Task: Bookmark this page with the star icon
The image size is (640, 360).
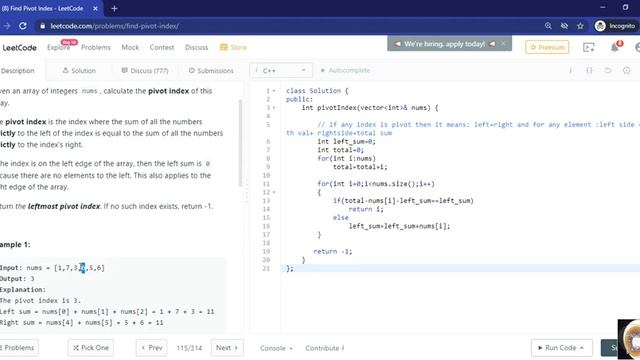Action: (580, 26)
